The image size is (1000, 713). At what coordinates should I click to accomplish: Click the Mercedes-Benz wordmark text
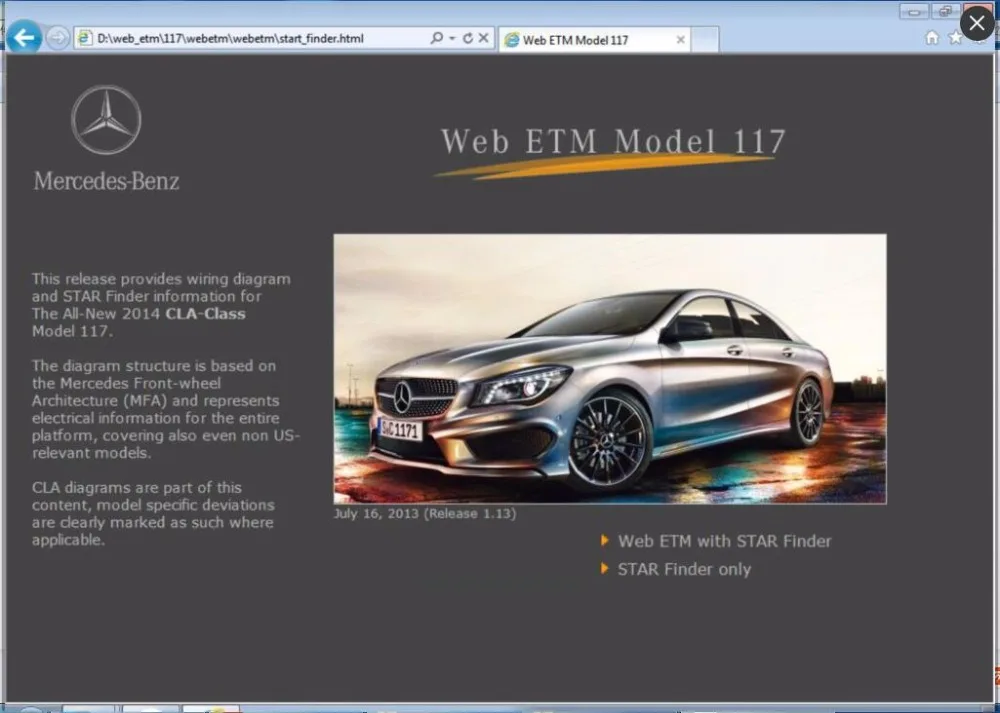(107, 181)
